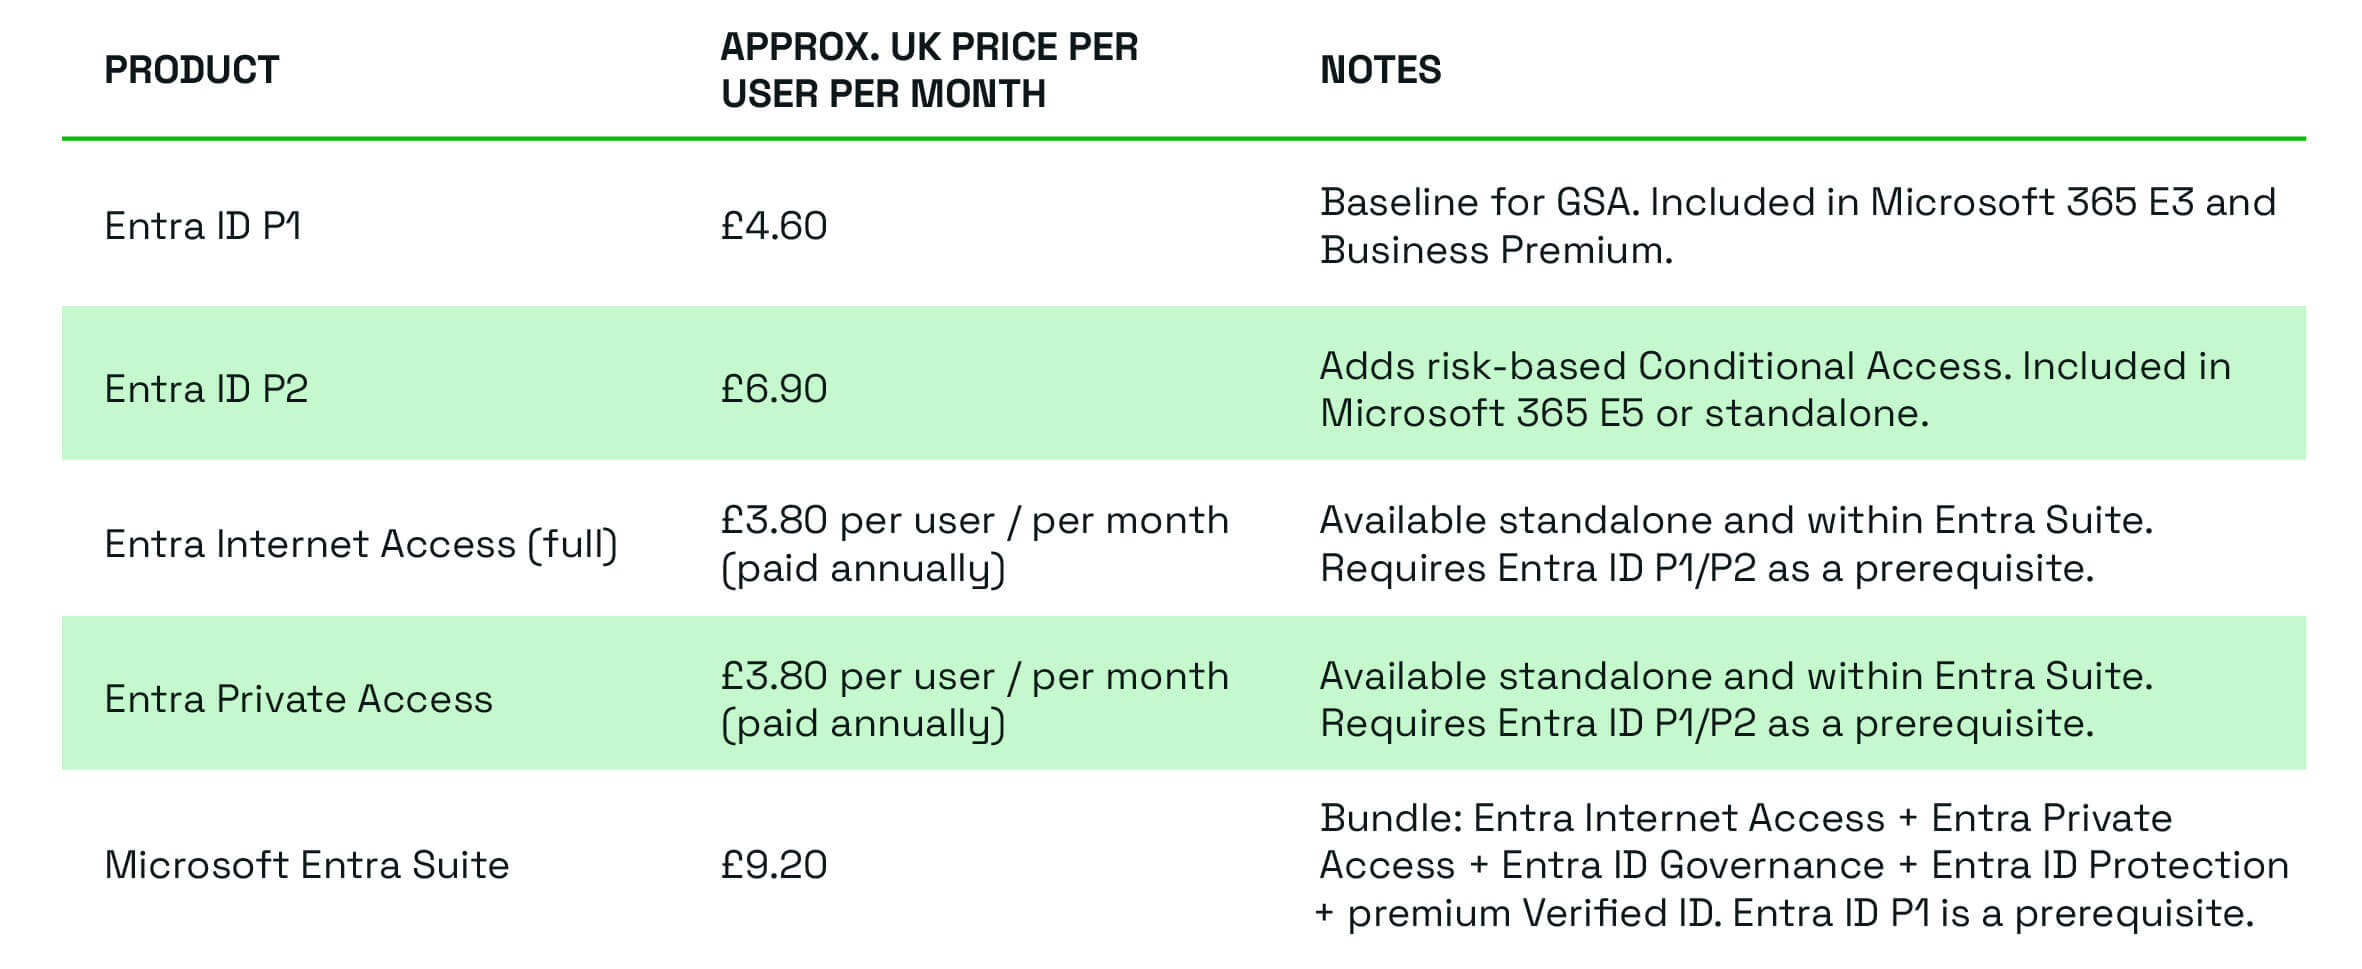Select the Entra ID P1 product cell
The width and height of the screenshot is (2362, 969).
[x=203, y=226]
